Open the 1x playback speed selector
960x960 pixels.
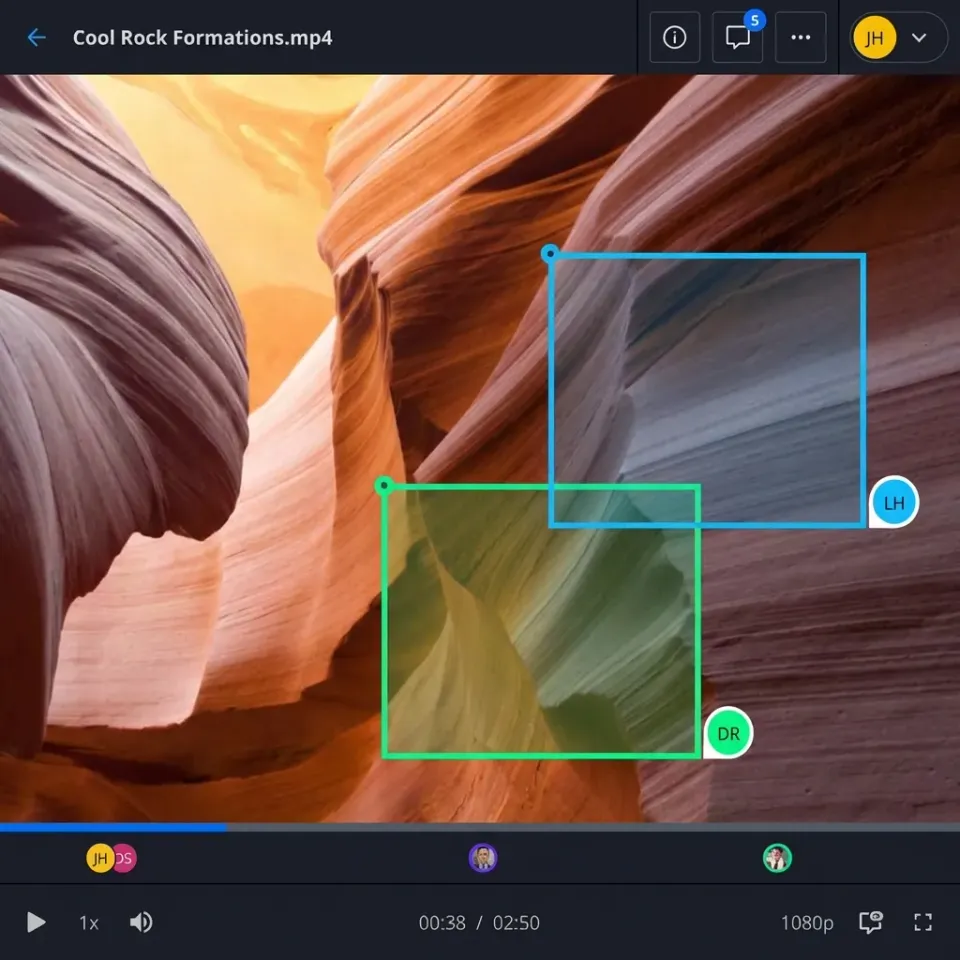tap(87, 922)
